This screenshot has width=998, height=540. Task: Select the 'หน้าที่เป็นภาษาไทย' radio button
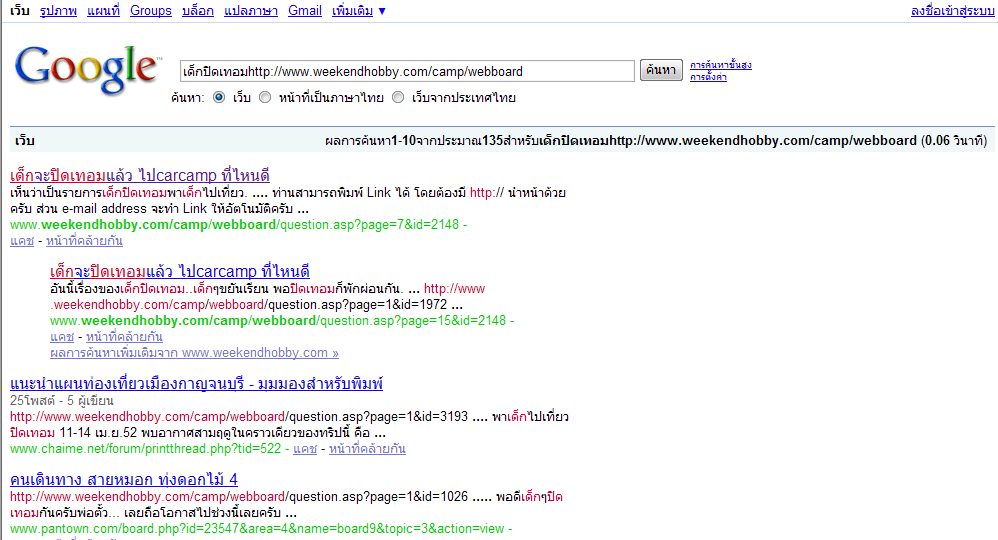click(x=265, y=98)
